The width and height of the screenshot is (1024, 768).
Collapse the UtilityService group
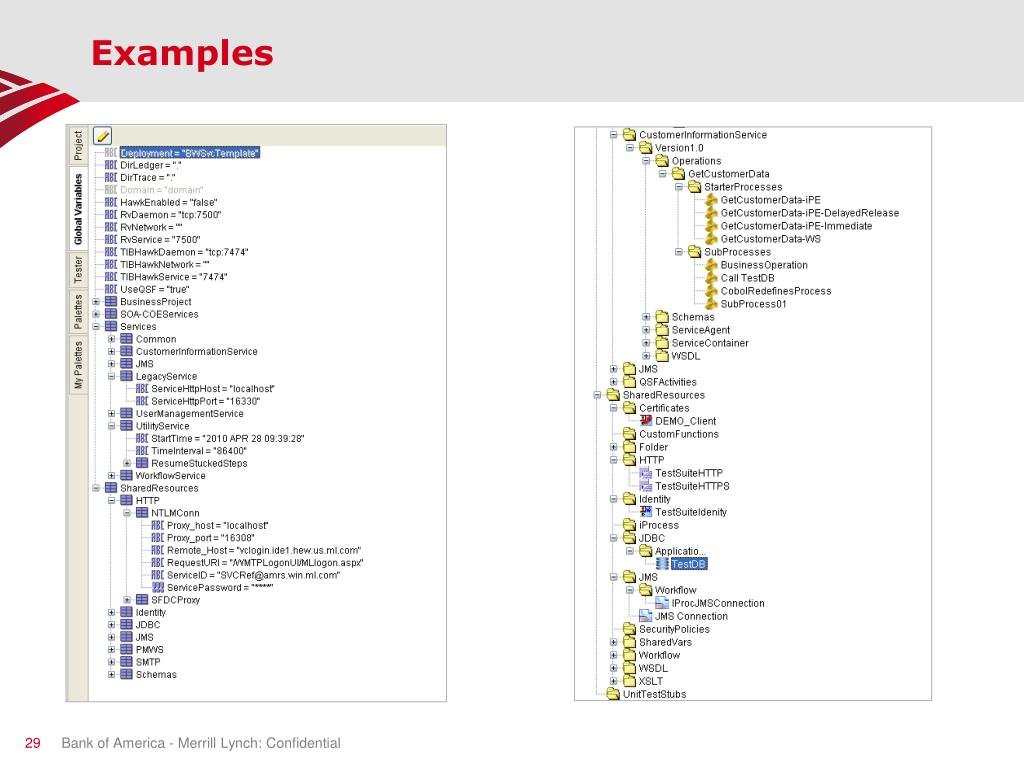tap(112, 426)
